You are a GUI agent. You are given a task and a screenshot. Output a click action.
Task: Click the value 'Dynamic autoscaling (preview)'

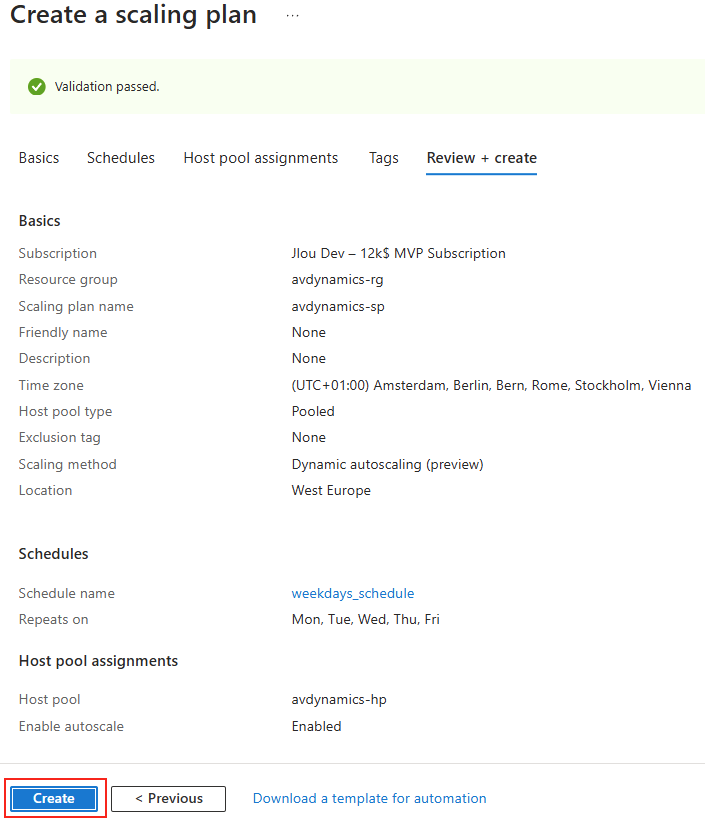387,464
